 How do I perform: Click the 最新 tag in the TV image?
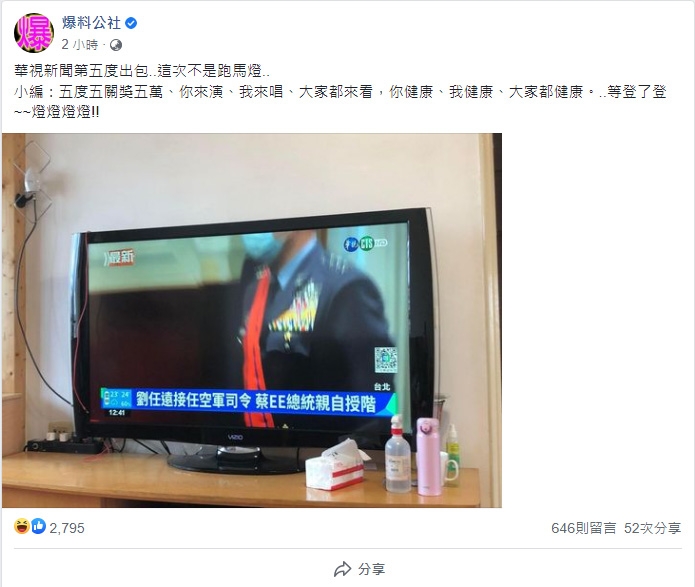point(119,257)
